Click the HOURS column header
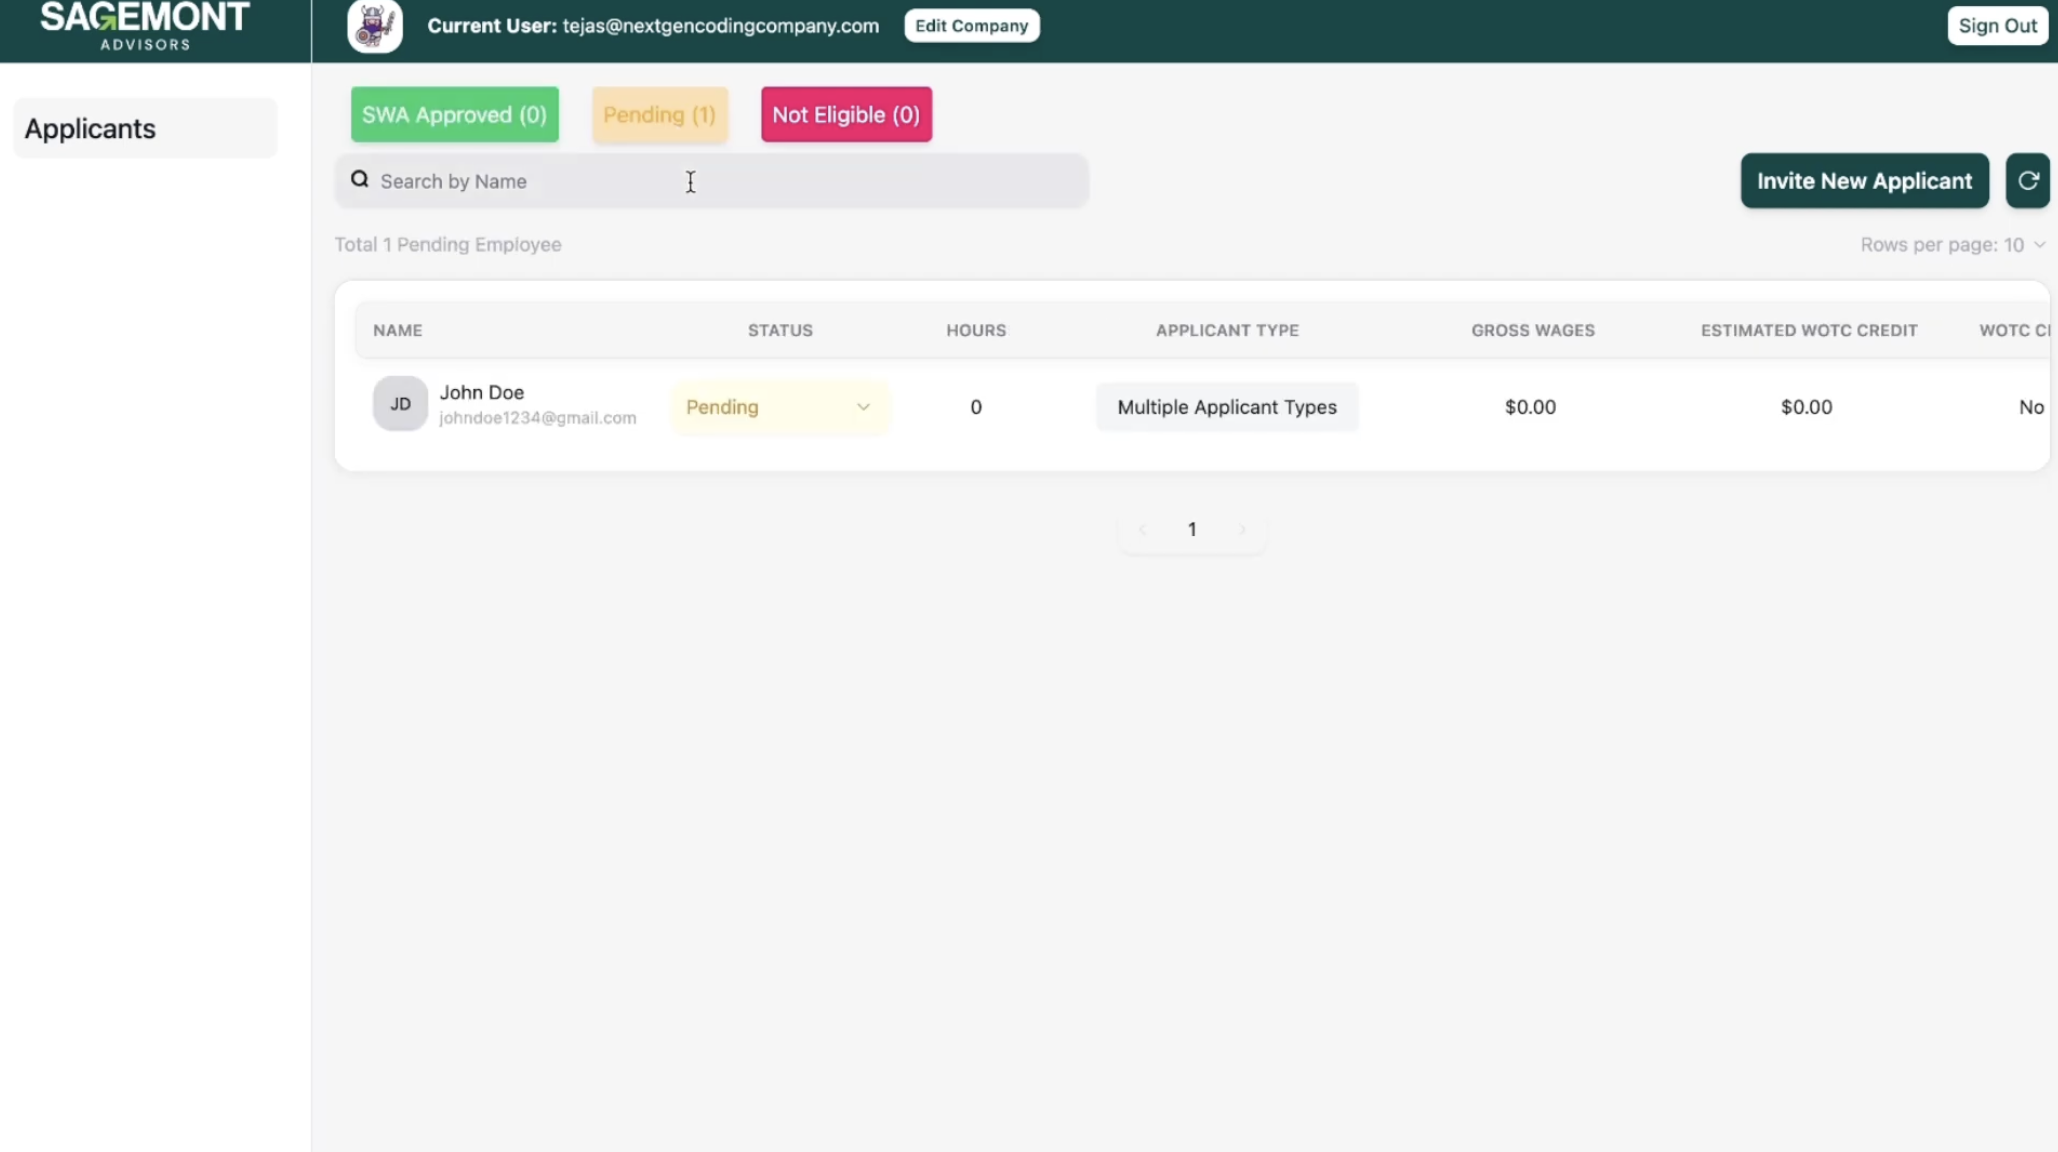The height and width of the screenshot is (1152, 2058). 976,330
